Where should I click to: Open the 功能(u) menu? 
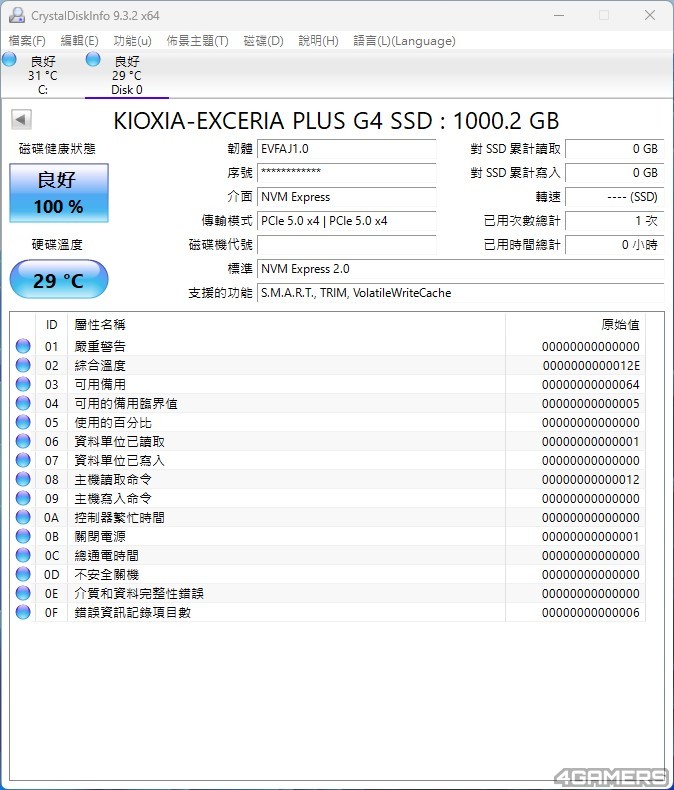[132, 41]
